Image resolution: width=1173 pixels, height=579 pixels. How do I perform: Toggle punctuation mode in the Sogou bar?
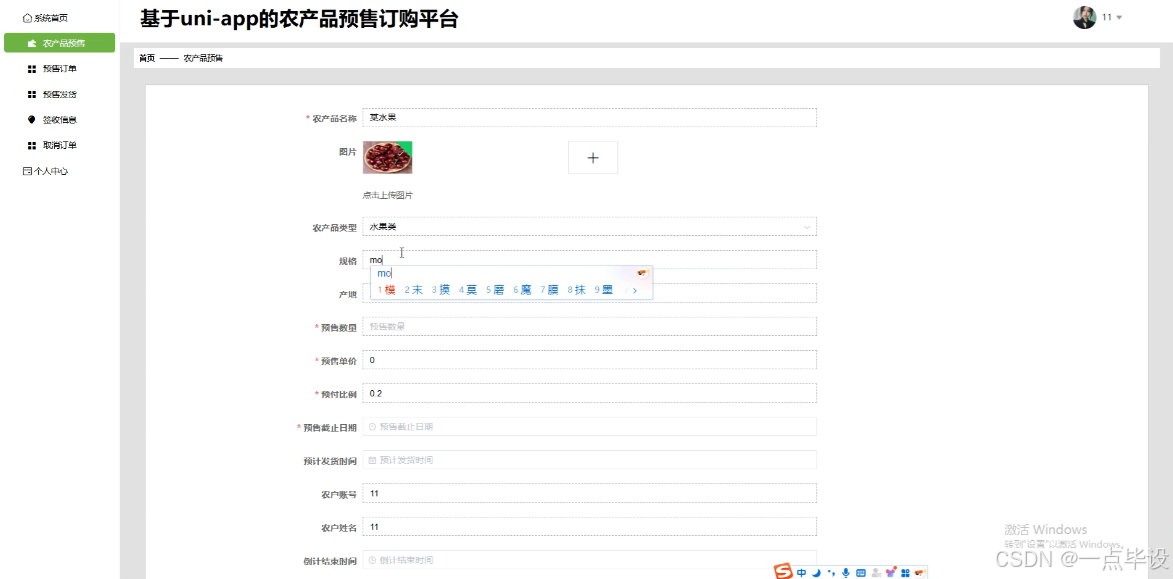coord(832,572)
